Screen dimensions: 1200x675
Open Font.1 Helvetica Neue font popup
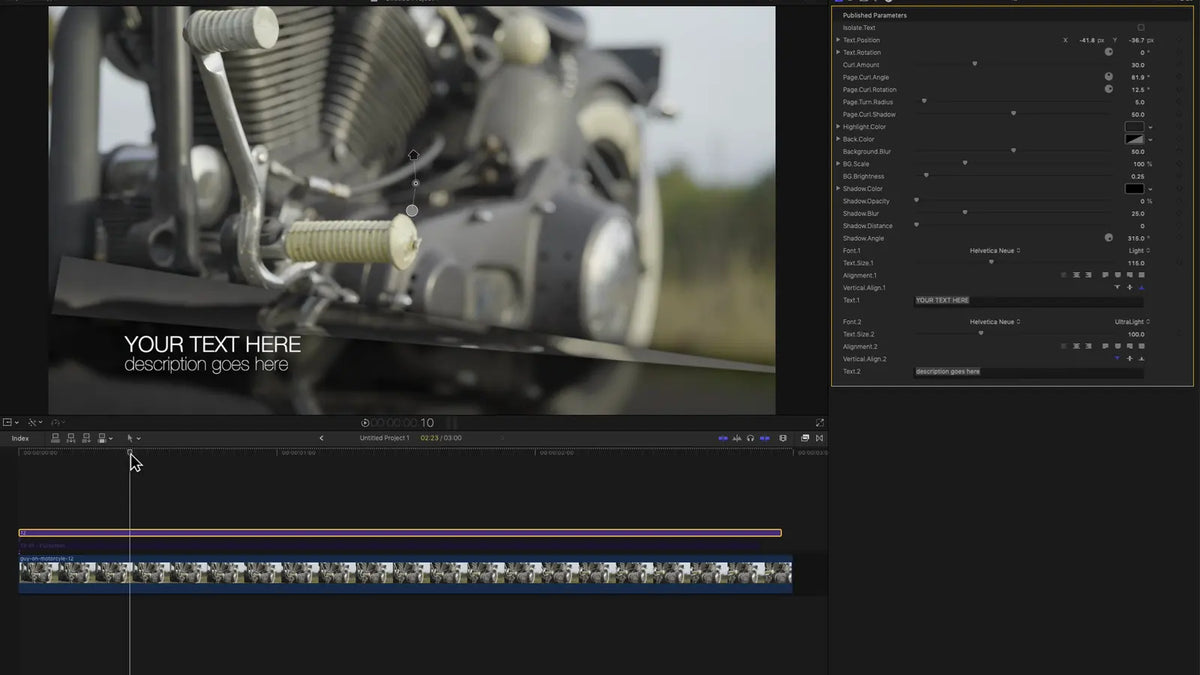click(995, 251)
